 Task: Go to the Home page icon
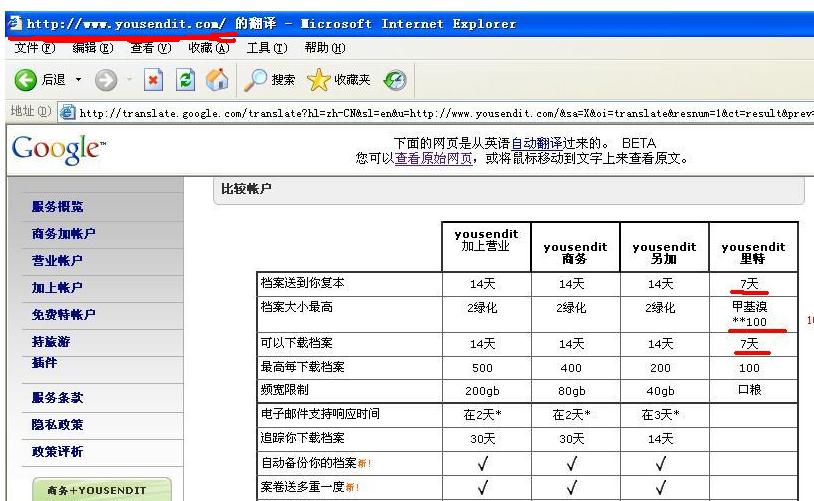pyautogui.click(x=217, y=80)
